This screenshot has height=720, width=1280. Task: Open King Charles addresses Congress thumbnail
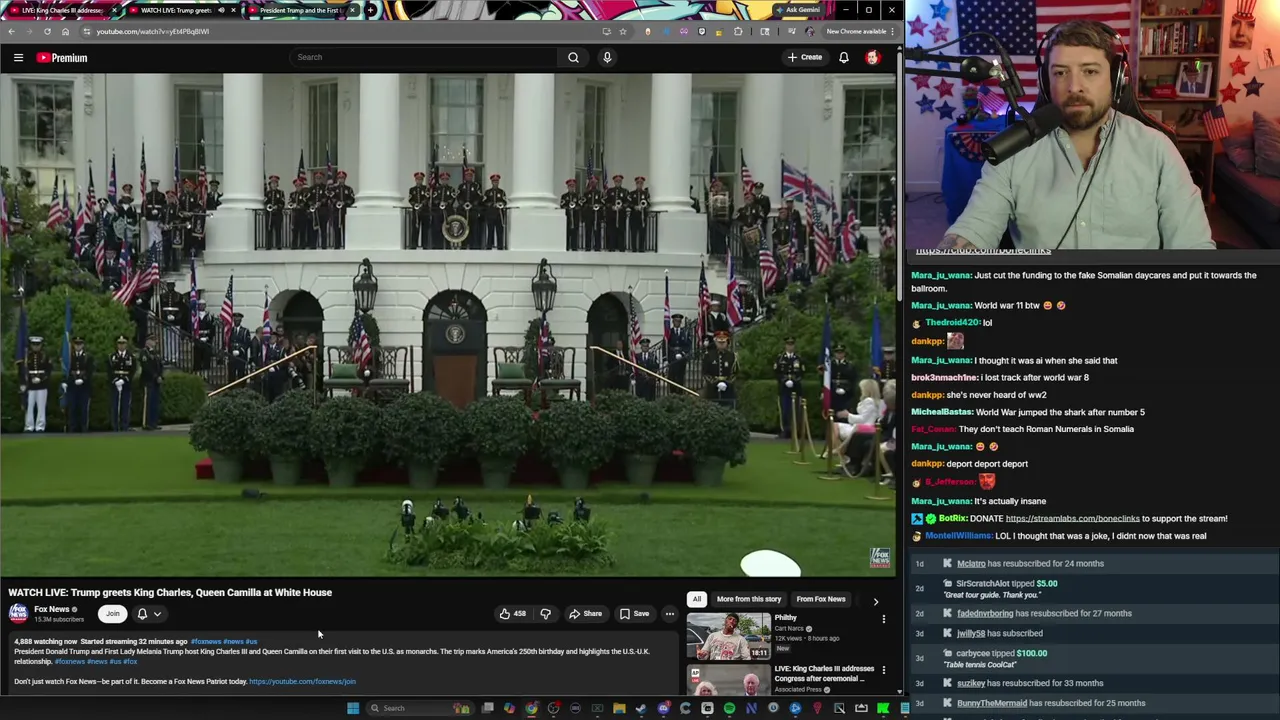click(x=728, y=679)
